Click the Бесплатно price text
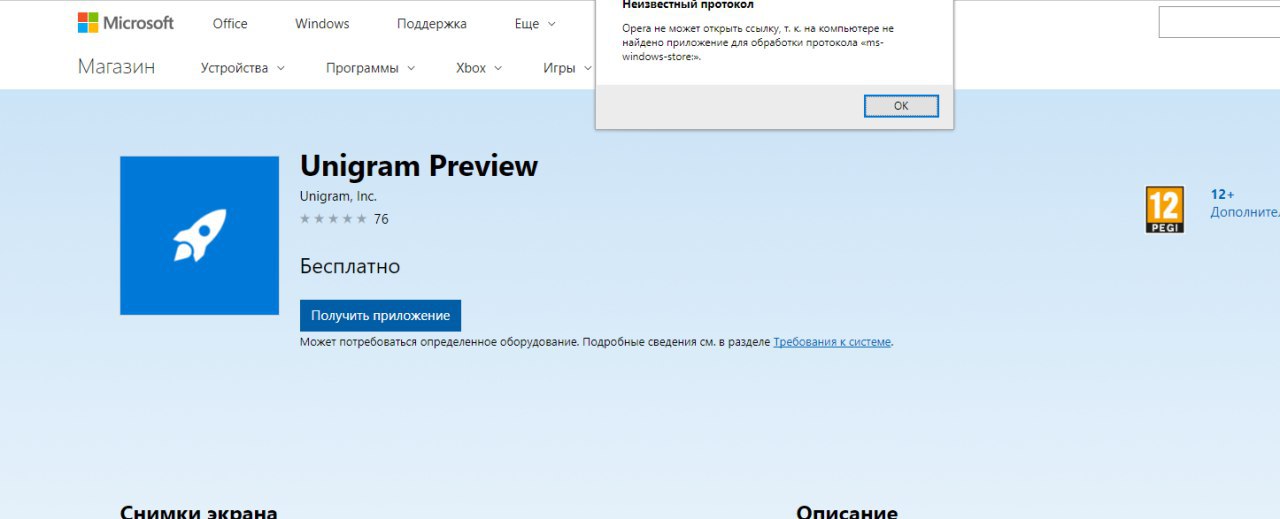The width and height of the screenshot is (1280, 519). (350, 267)
